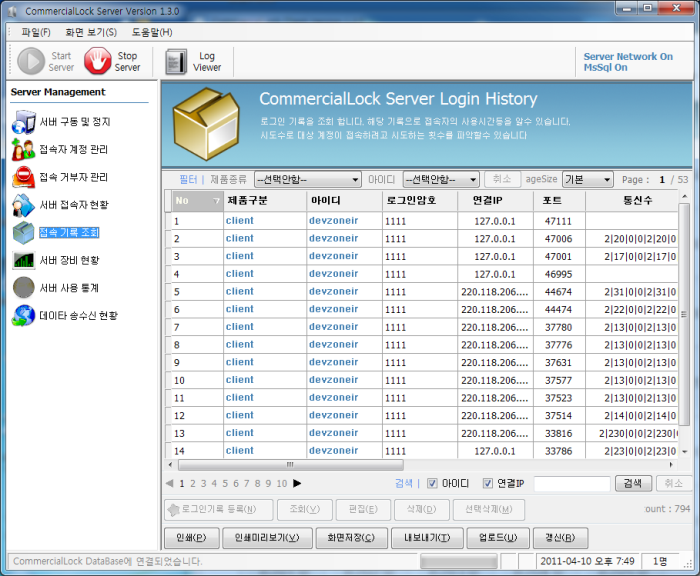Click the client cell in row 7
This screenshot has width=700, height=576.
click(x=265, y=327)
